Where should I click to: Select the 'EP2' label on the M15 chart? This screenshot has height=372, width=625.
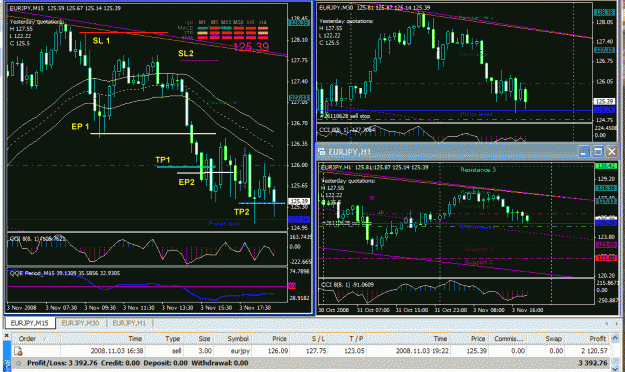pyautogui.click(x=187, y=182)
